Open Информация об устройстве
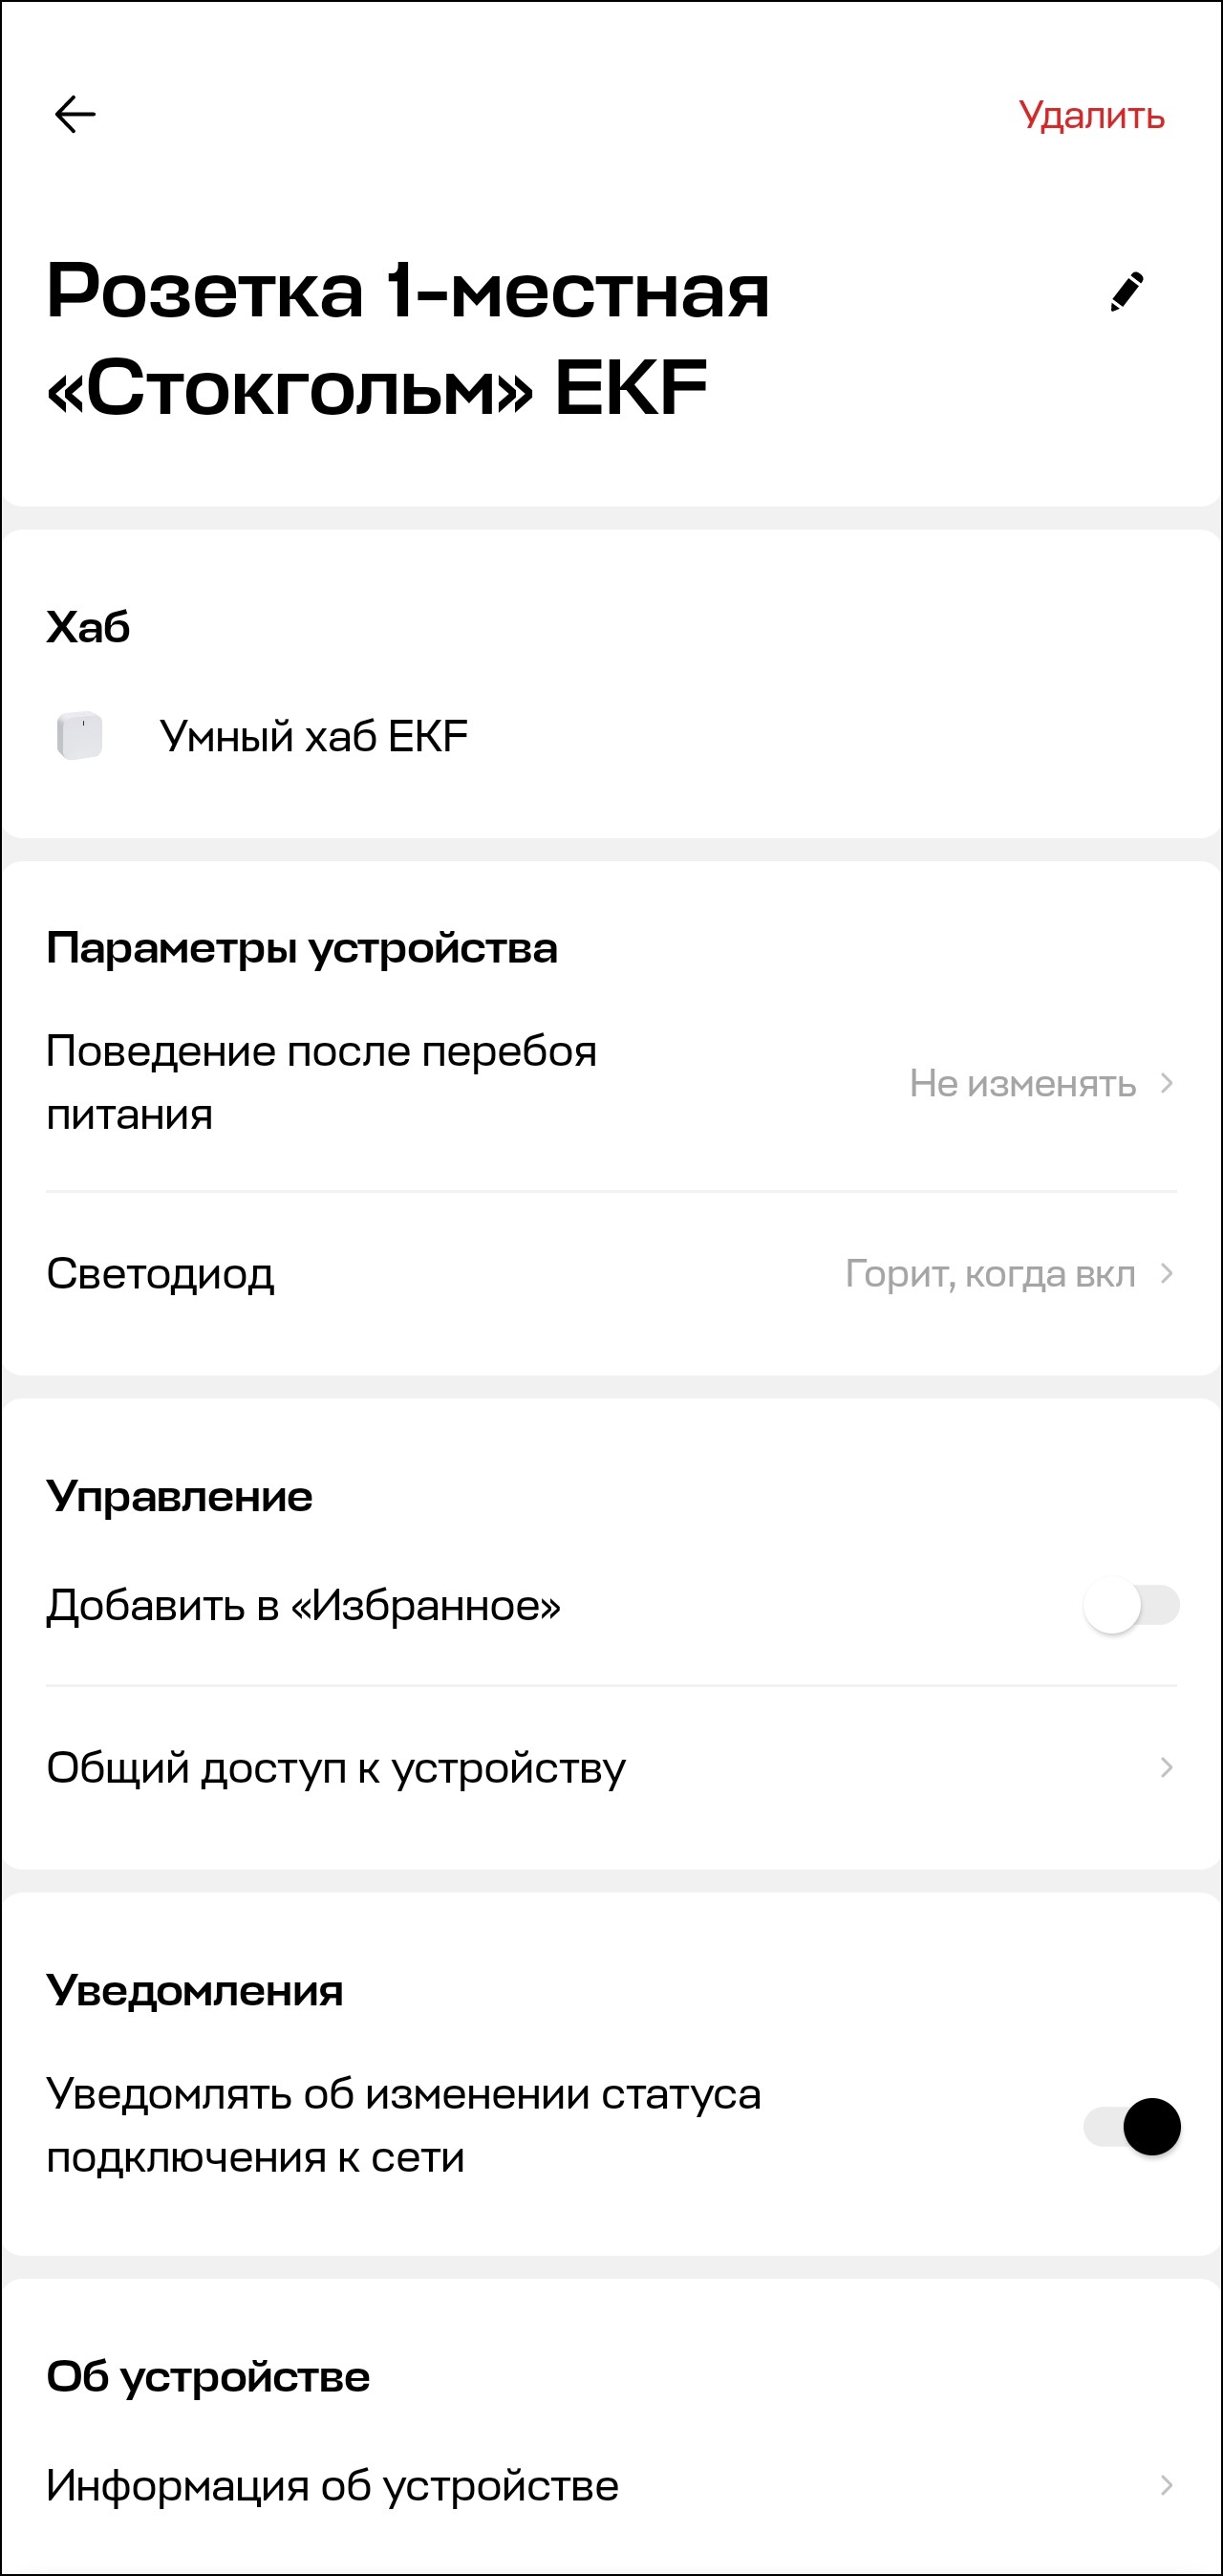 [x=332, y=2486]
